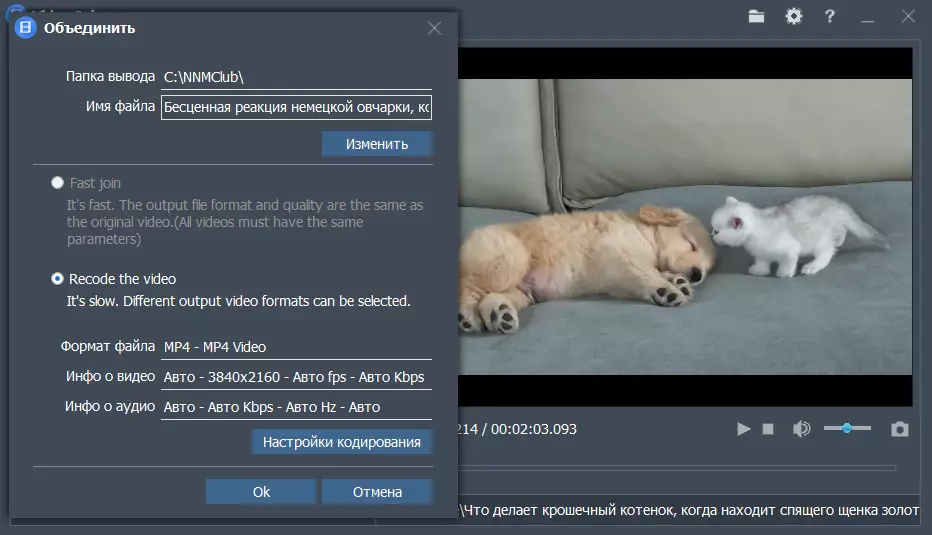Click the Инфо о видео value field

coord(296,377)
